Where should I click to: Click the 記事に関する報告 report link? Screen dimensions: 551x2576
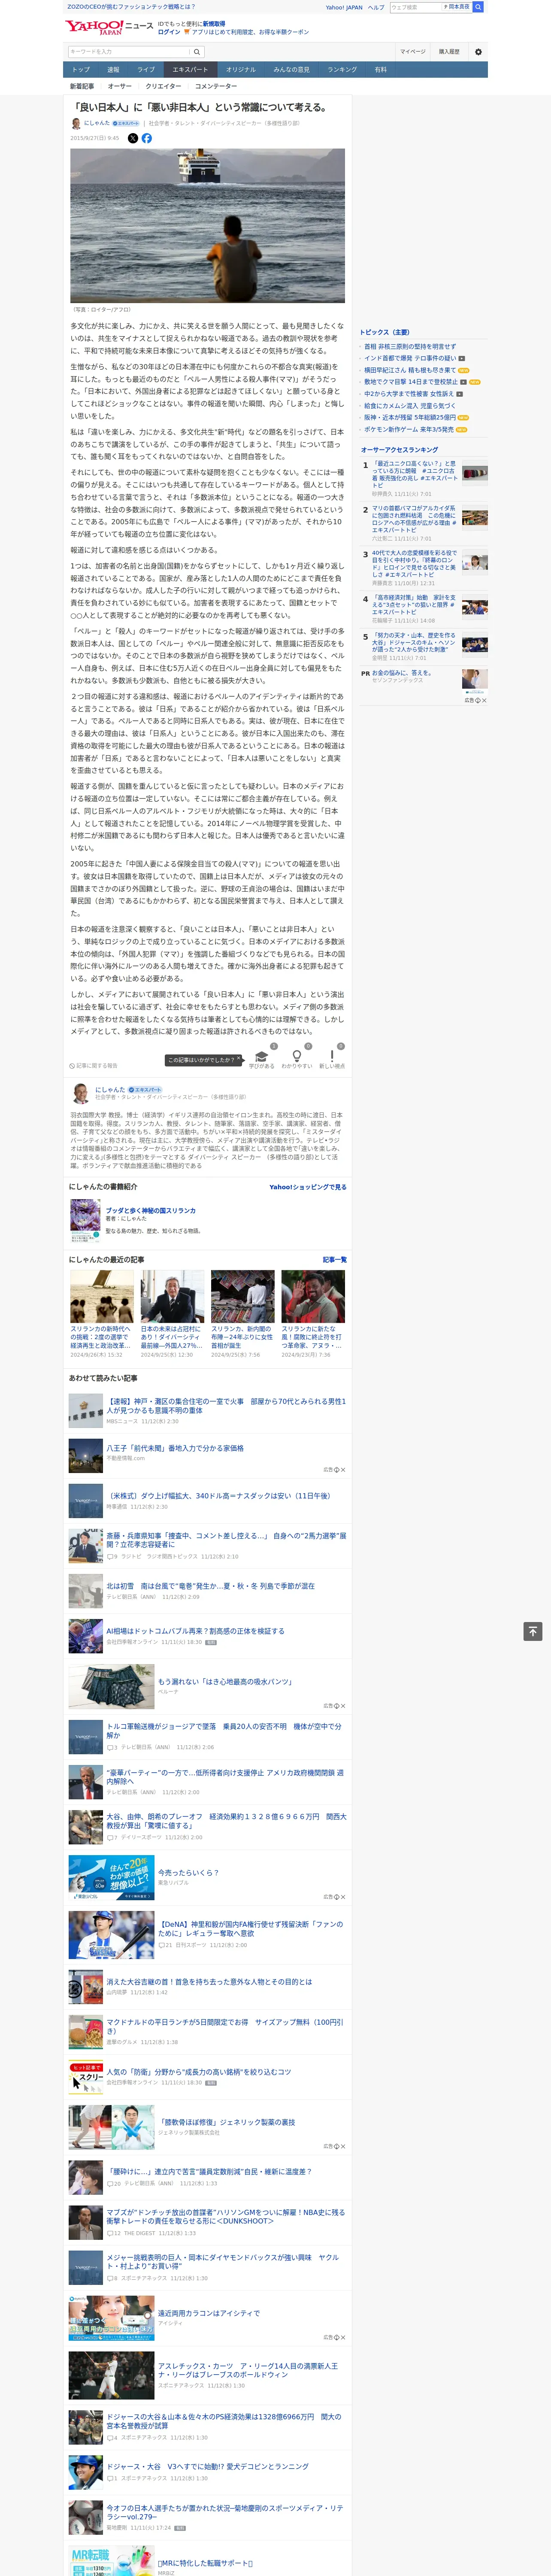point(93,1066)
